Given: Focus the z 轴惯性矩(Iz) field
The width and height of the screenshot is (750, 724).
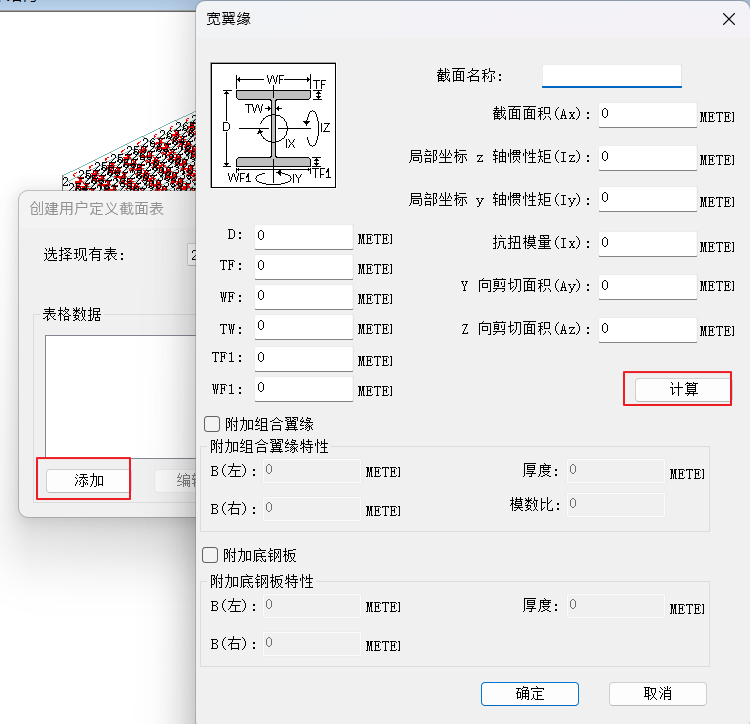Looking at the screenshot, I should point(648,158).
